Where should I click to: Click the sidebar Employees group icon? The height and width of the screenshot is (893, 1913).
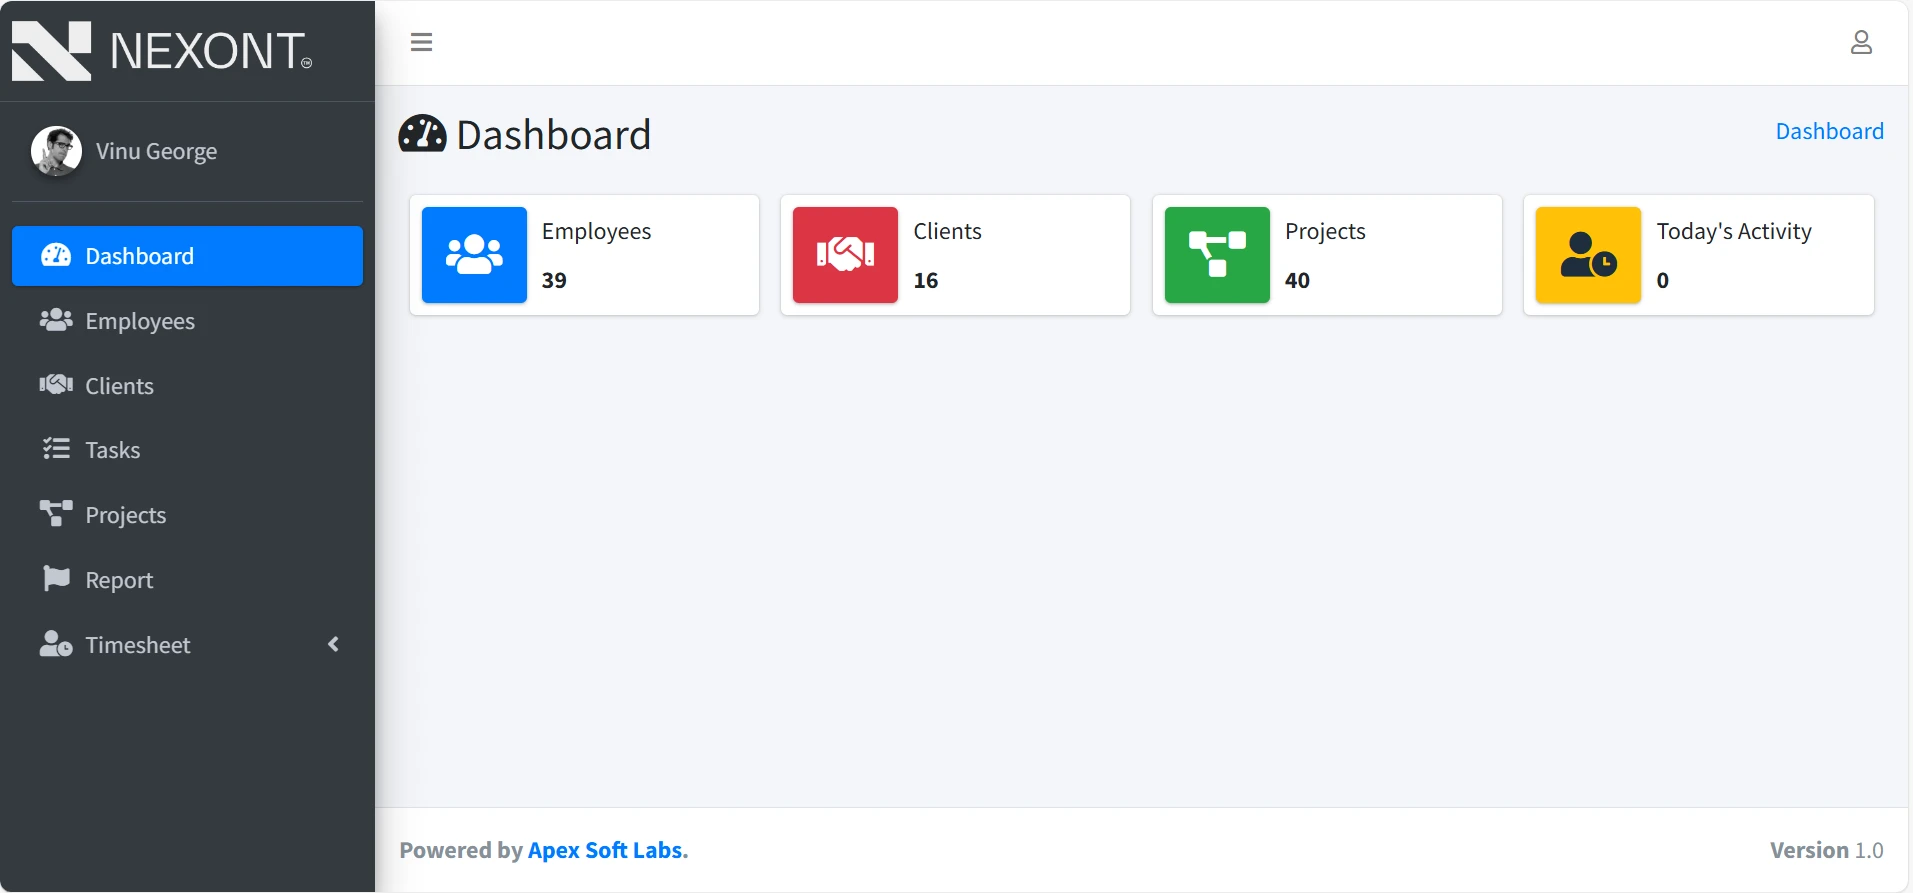click(x=56, y=320)
